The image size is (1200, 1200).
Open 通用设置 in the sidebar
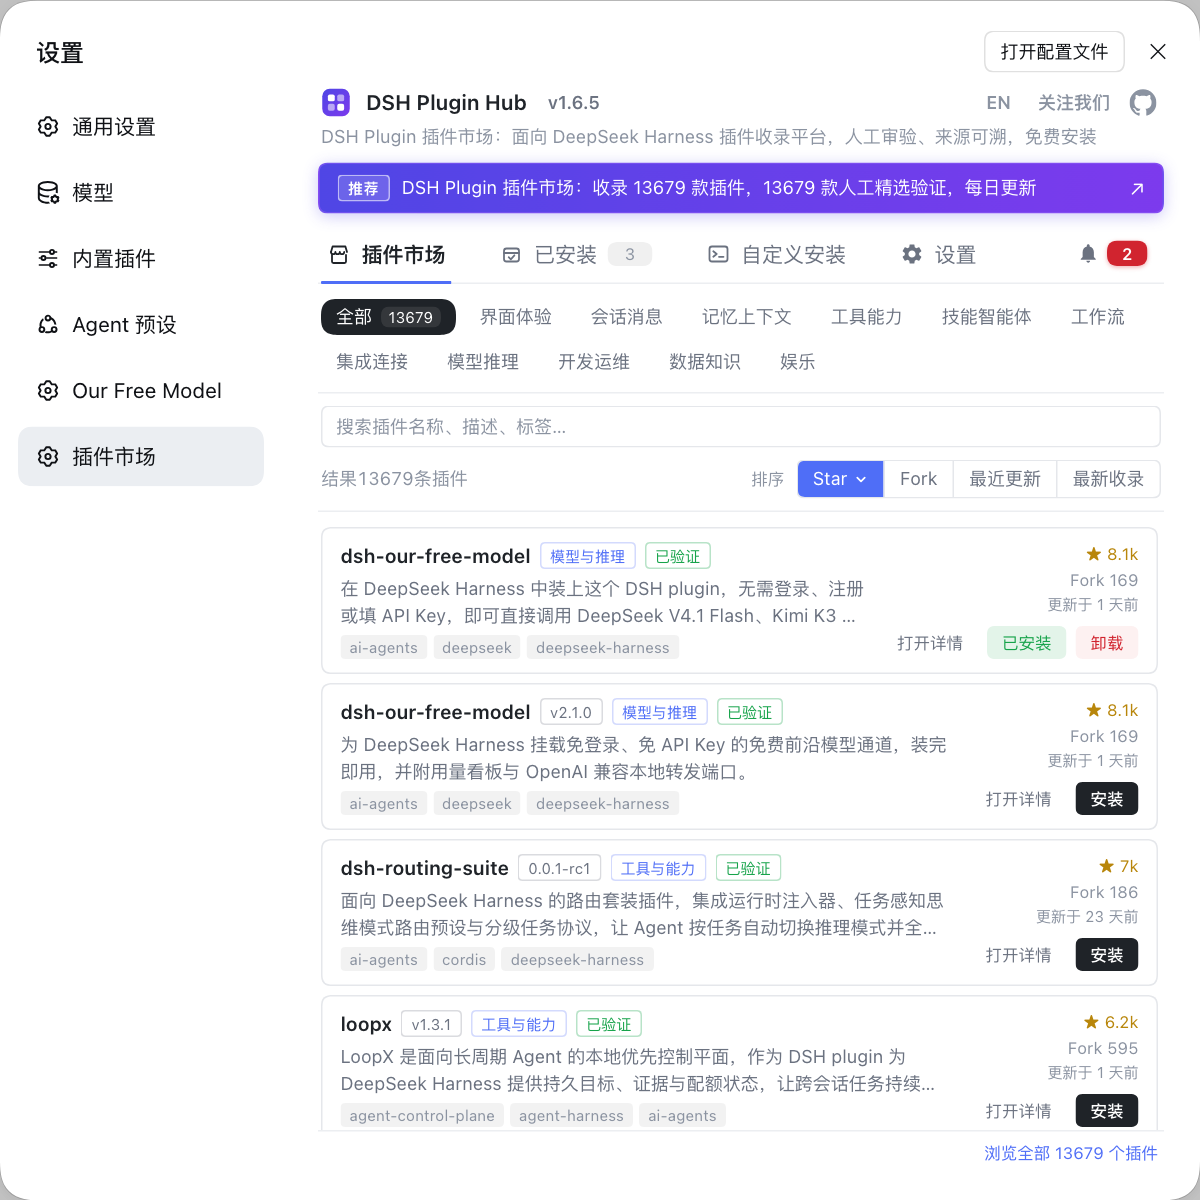tap(141, 127)
